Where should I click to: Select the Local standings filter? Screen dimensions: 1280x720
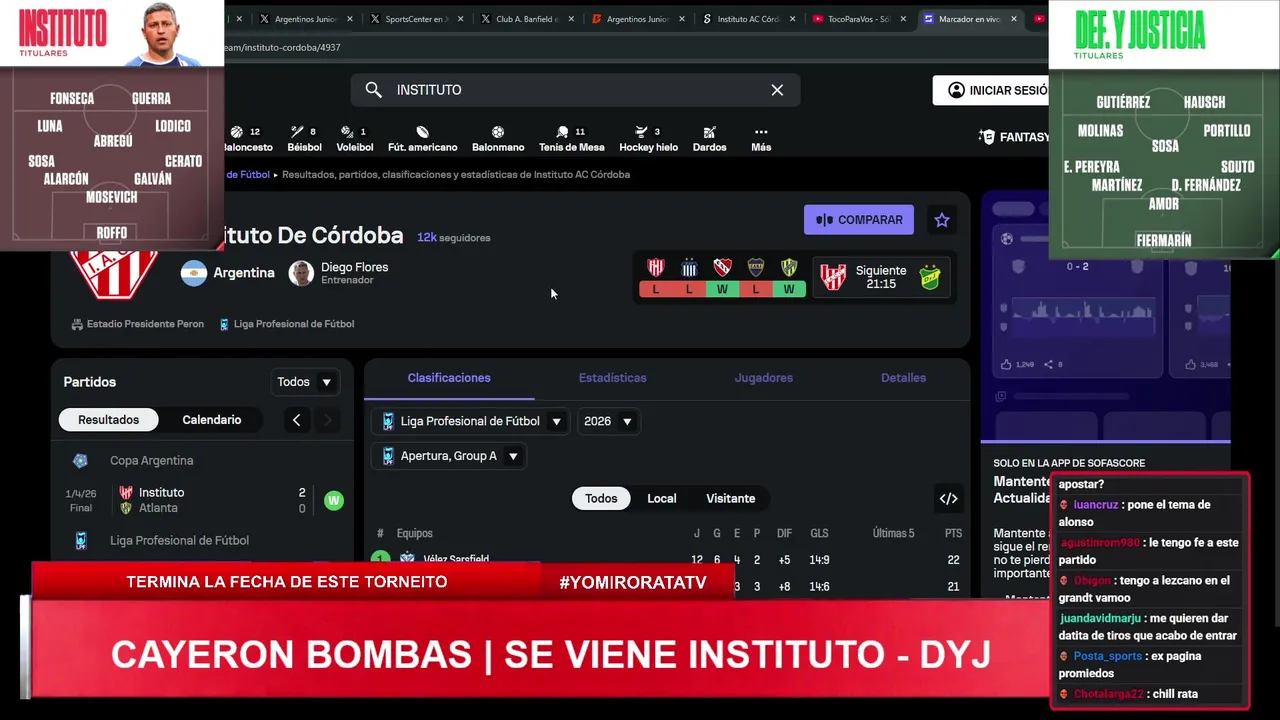[x=661, y=499]
